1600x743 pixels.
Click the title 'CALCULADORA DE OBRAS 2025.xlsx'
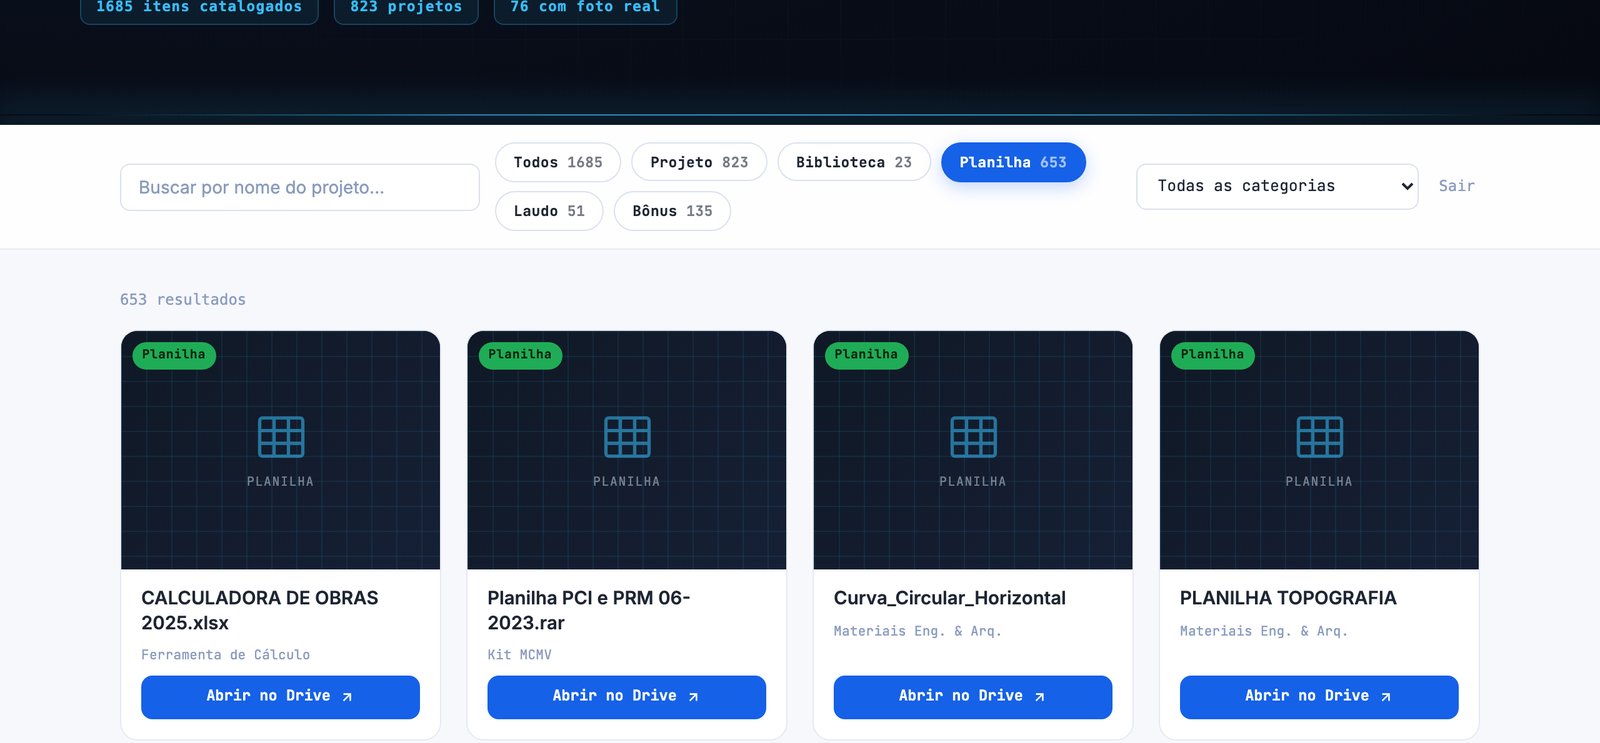click(x=260, y=610)
